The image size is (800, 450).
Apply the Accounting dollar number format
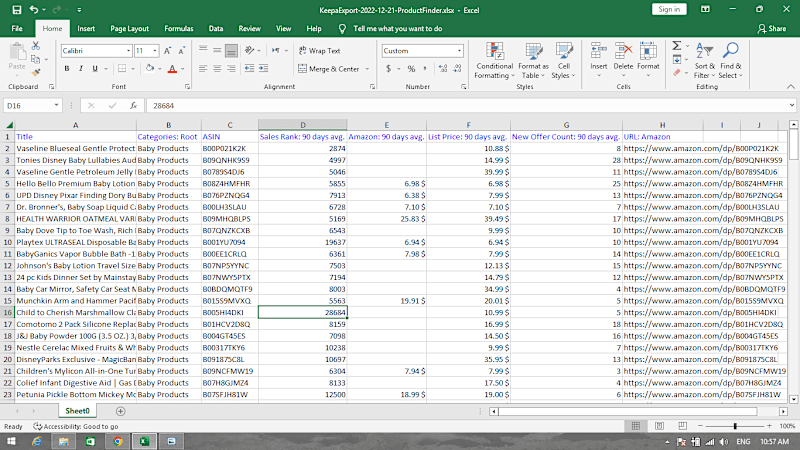coord(388,68)
